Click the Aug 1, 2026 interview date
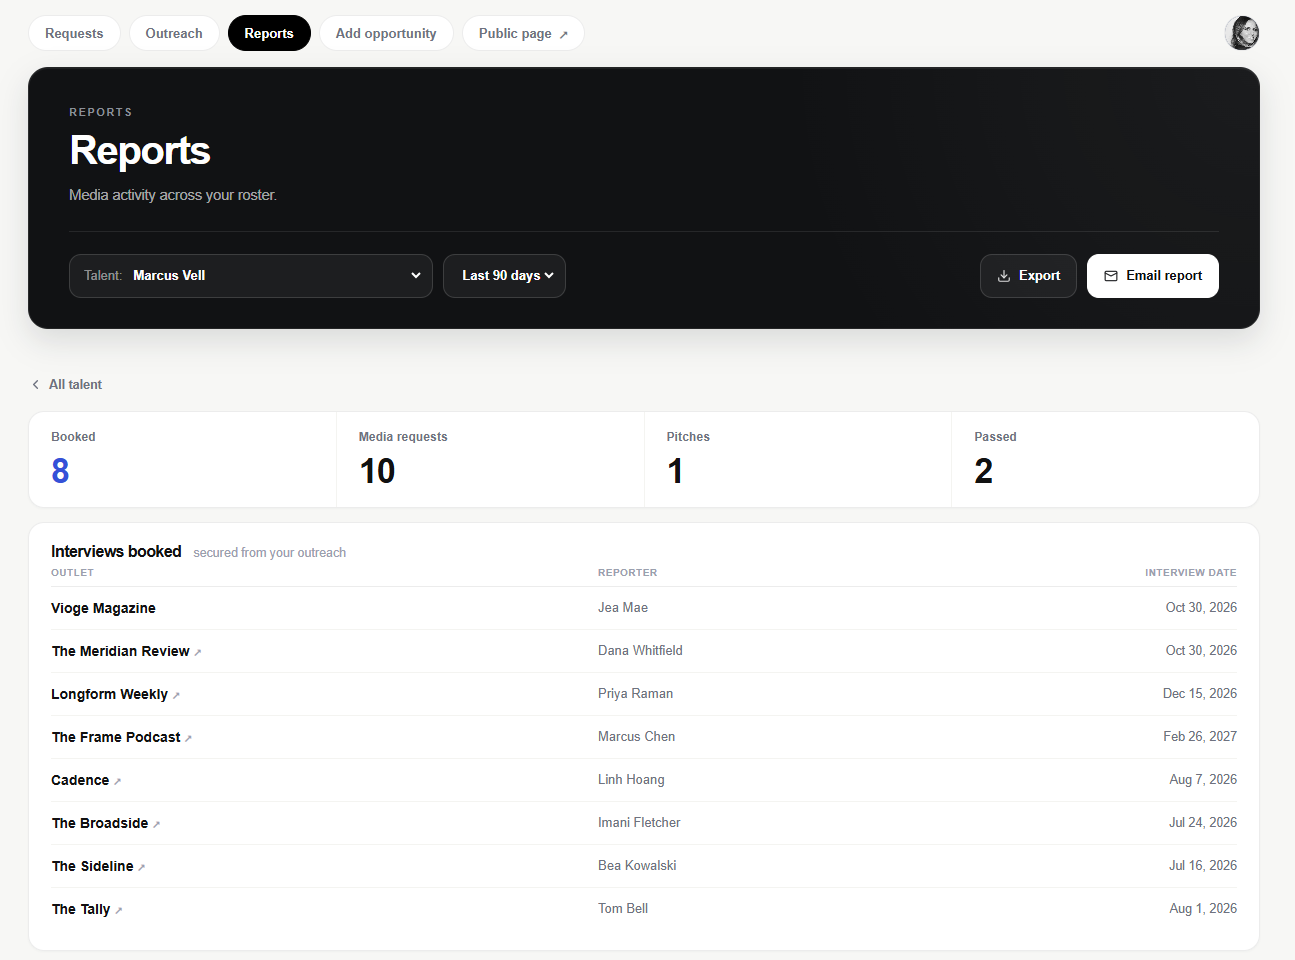This screenshot has height=960, width=1295. pos(1203,909)
